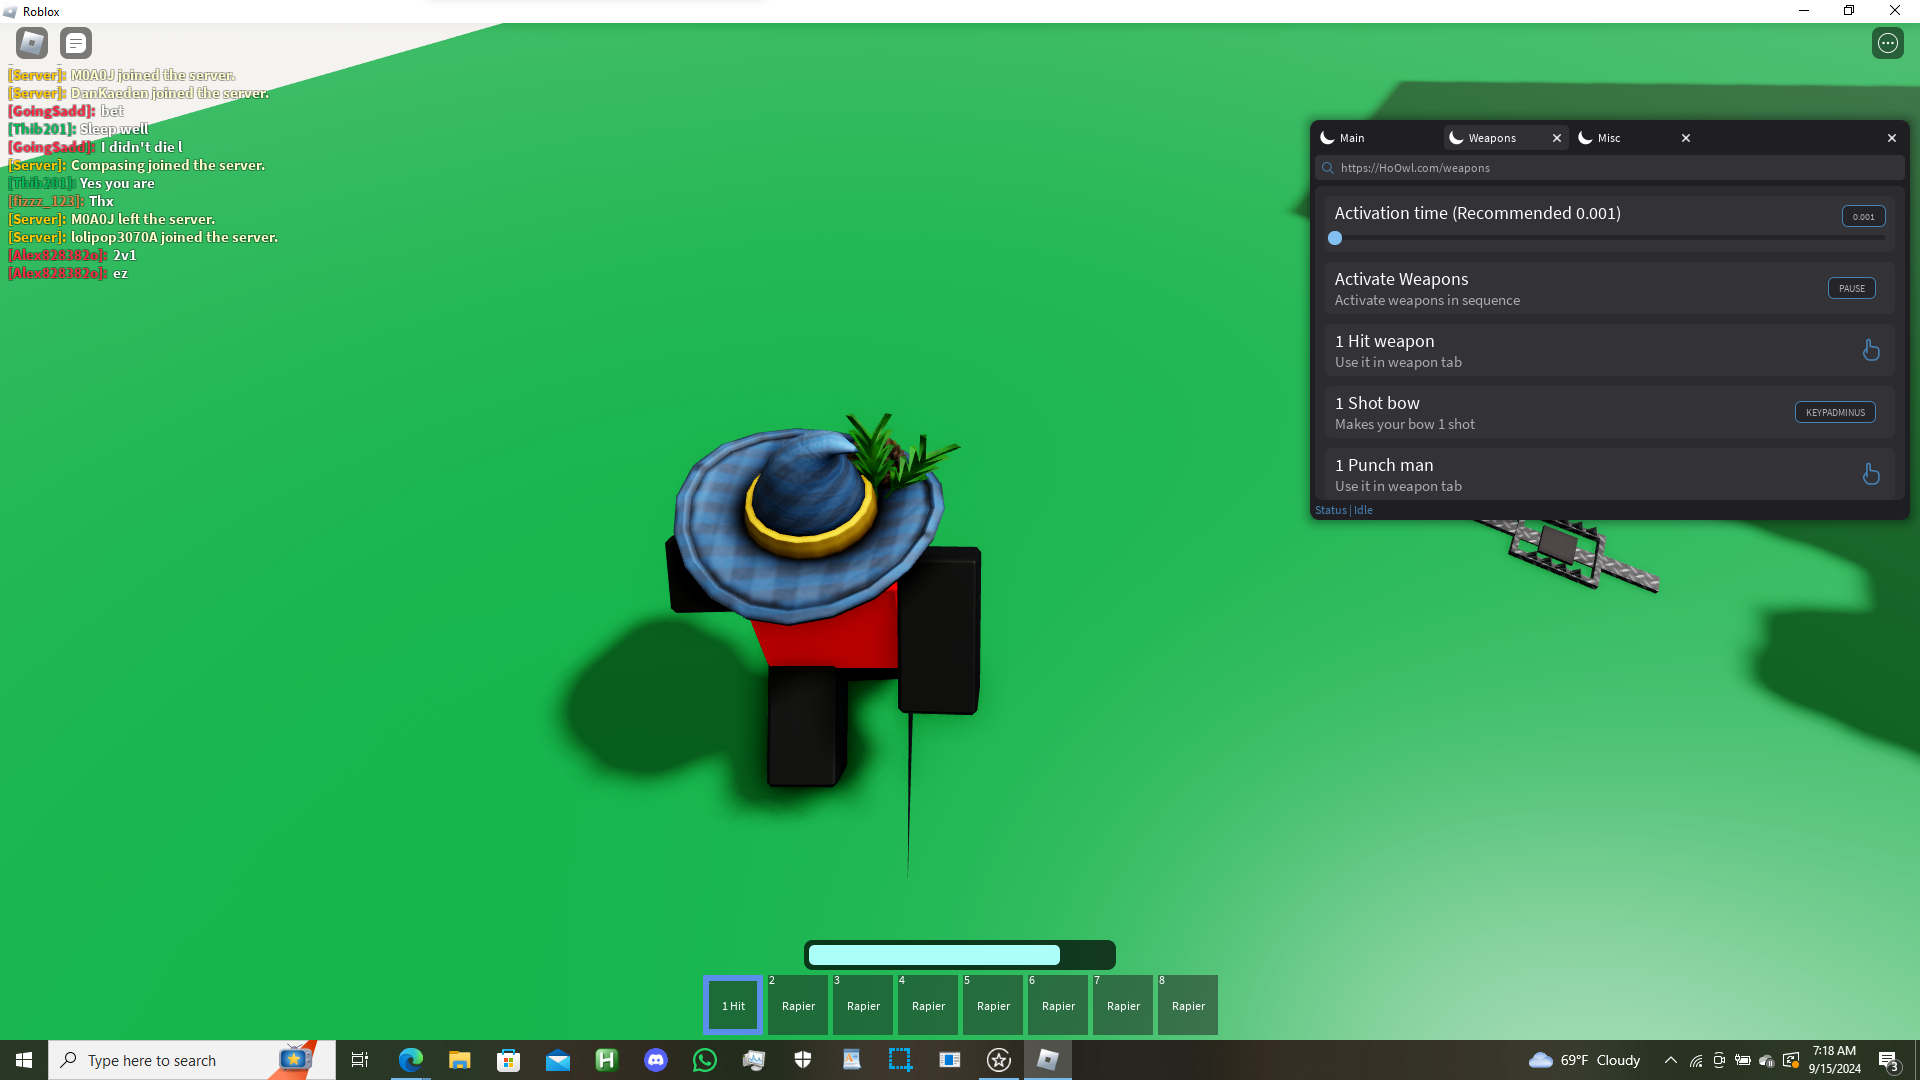Open Microsoft Edge from the taskbar
This screenshot has height=1080, width=1920.
pyautogui.click(x=411, y=1060)
